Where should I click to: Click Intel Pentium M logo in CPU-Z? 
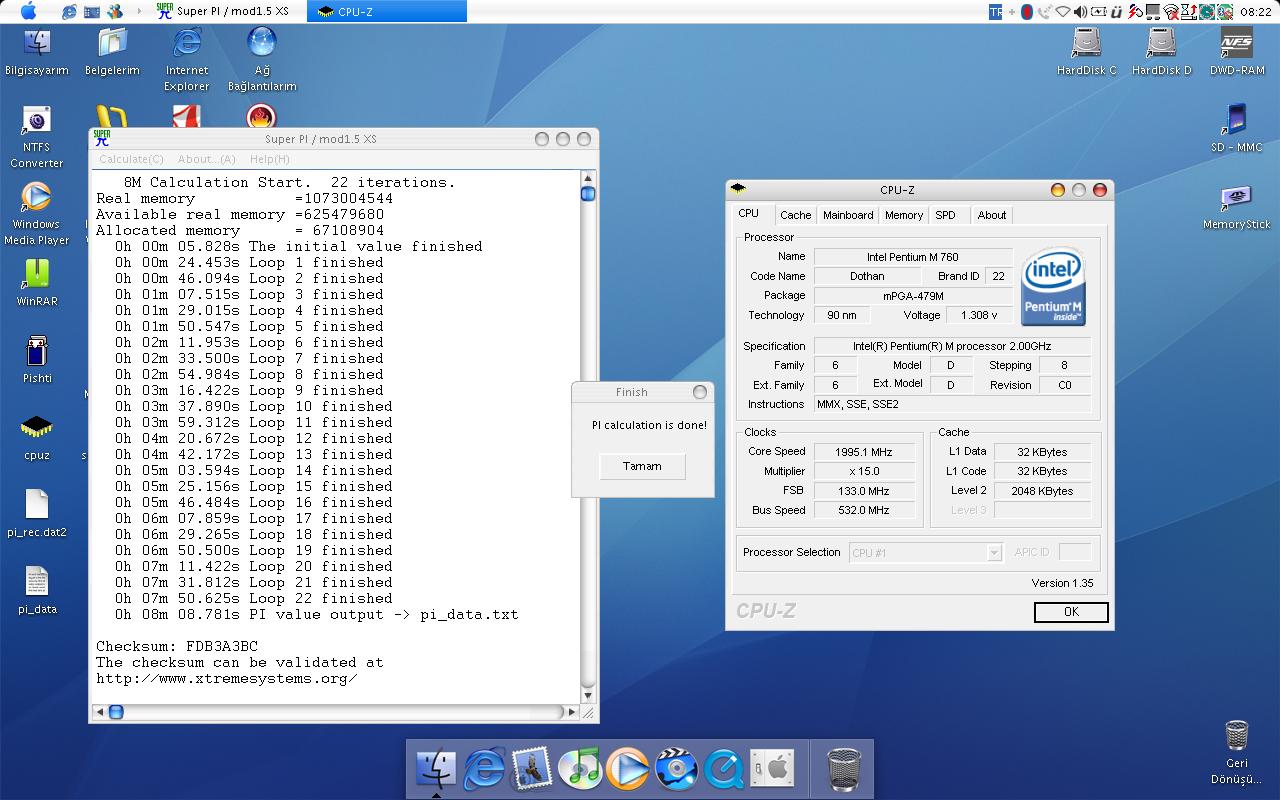[1053, 286]
